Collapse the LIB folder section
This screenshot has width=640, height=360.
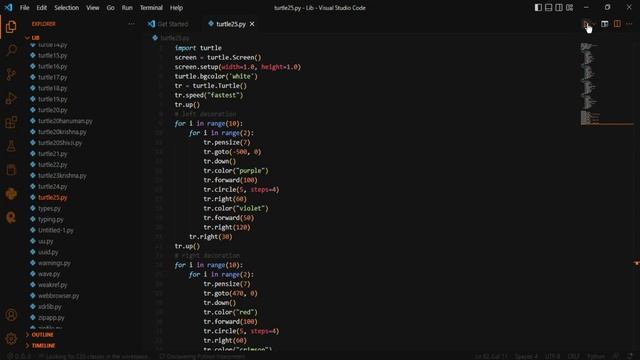pyautogui.click(x=35, y=38)
